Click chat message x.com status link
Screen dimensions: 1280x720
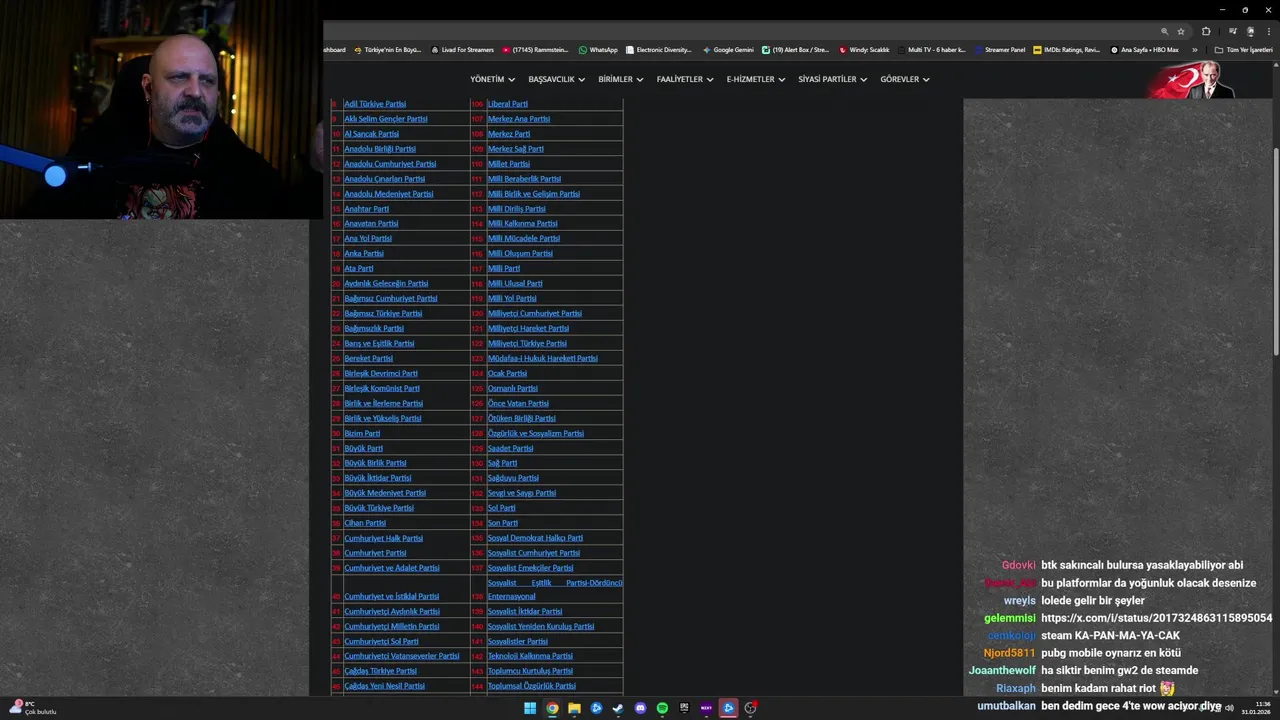pyautogui.click(x=1156, y=618)
